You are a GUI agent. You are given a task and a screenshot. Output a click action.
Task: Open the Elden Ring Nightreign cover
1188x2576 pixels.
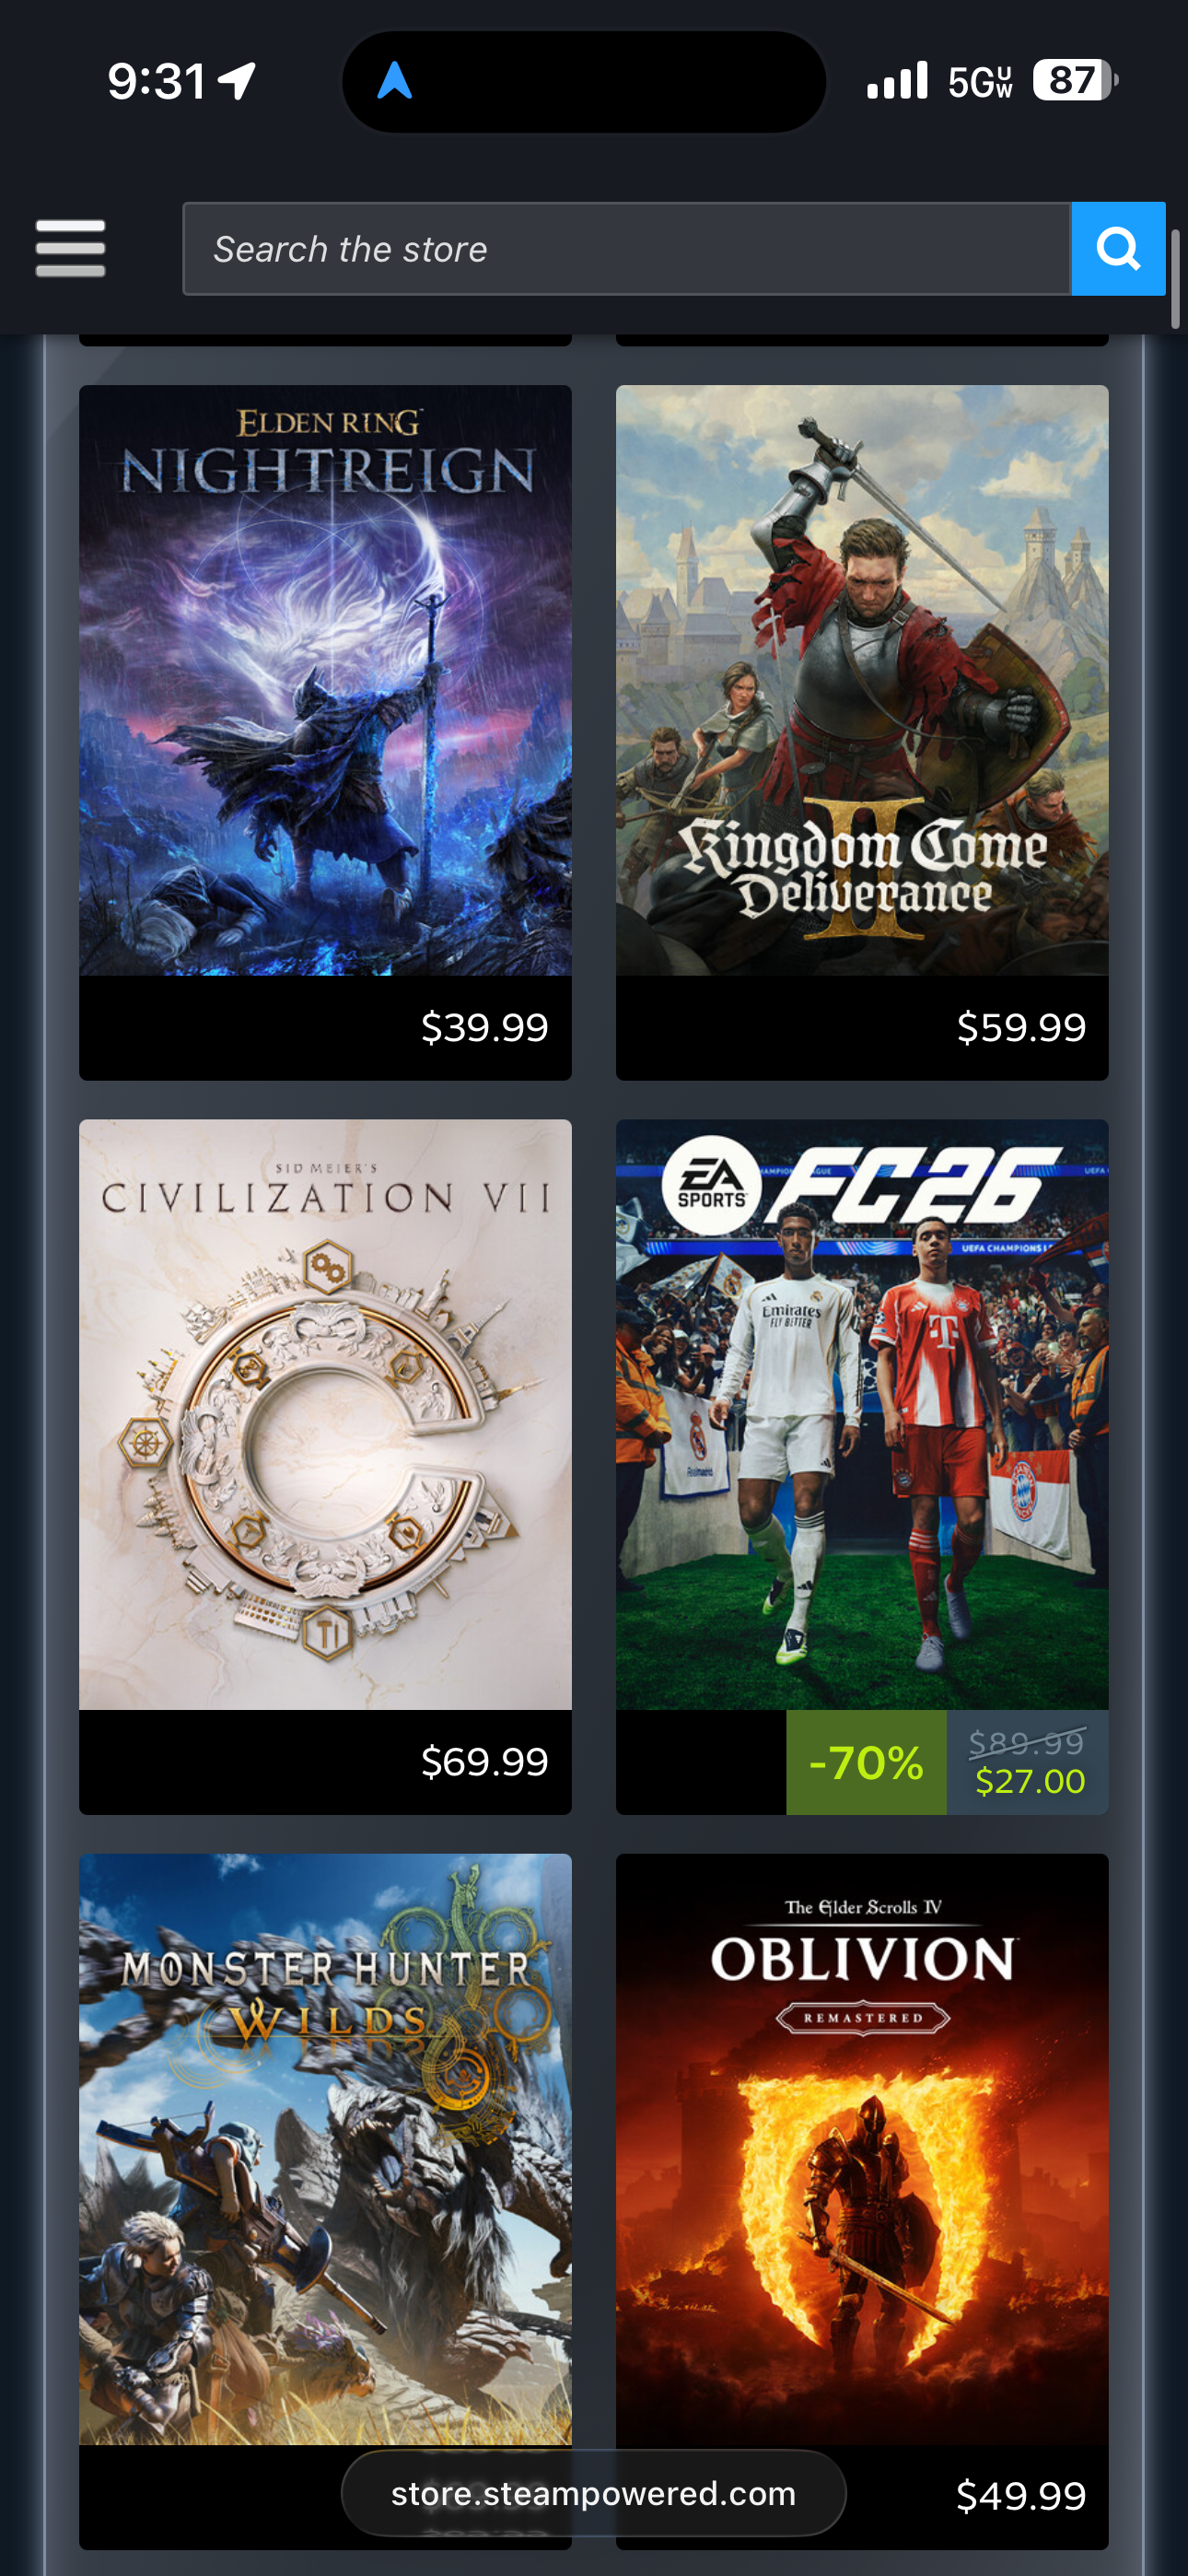(325, 680)
